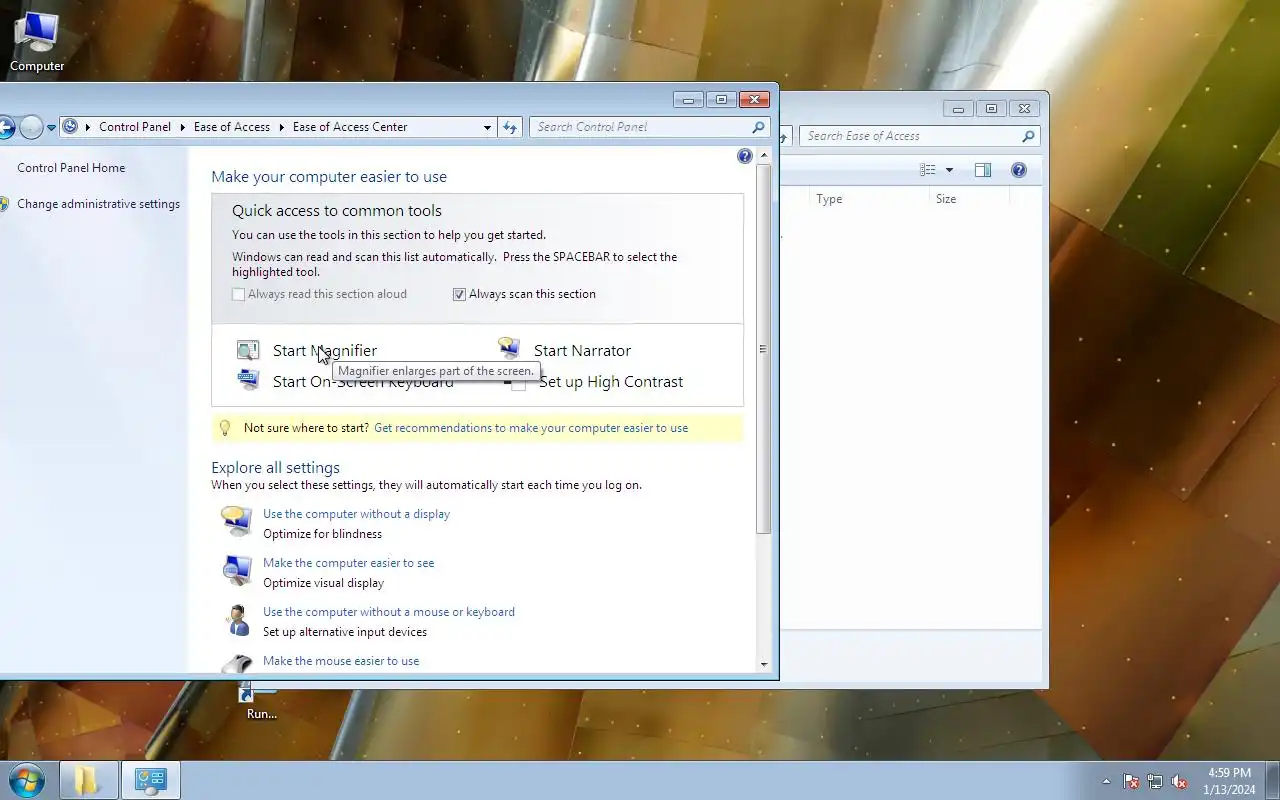The width and height of the screenshot is (1280, 800).
Task: Click the lightbulb icon in recommendations bar
Action: 226,428
